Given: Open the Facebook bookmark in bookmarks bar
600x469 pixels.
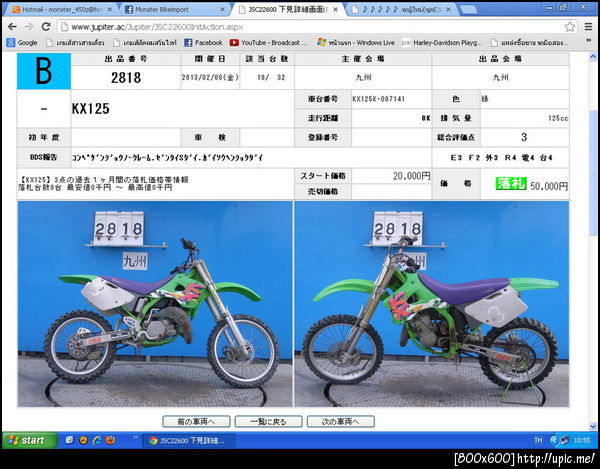Looking at the screenshot, I should point(203,42).
